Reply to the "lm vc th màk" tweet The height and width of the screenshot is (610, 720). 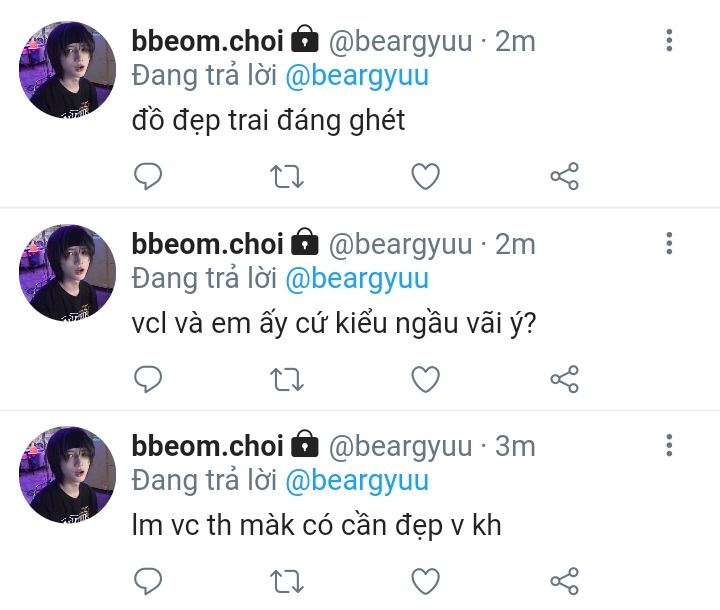[148, 580]
